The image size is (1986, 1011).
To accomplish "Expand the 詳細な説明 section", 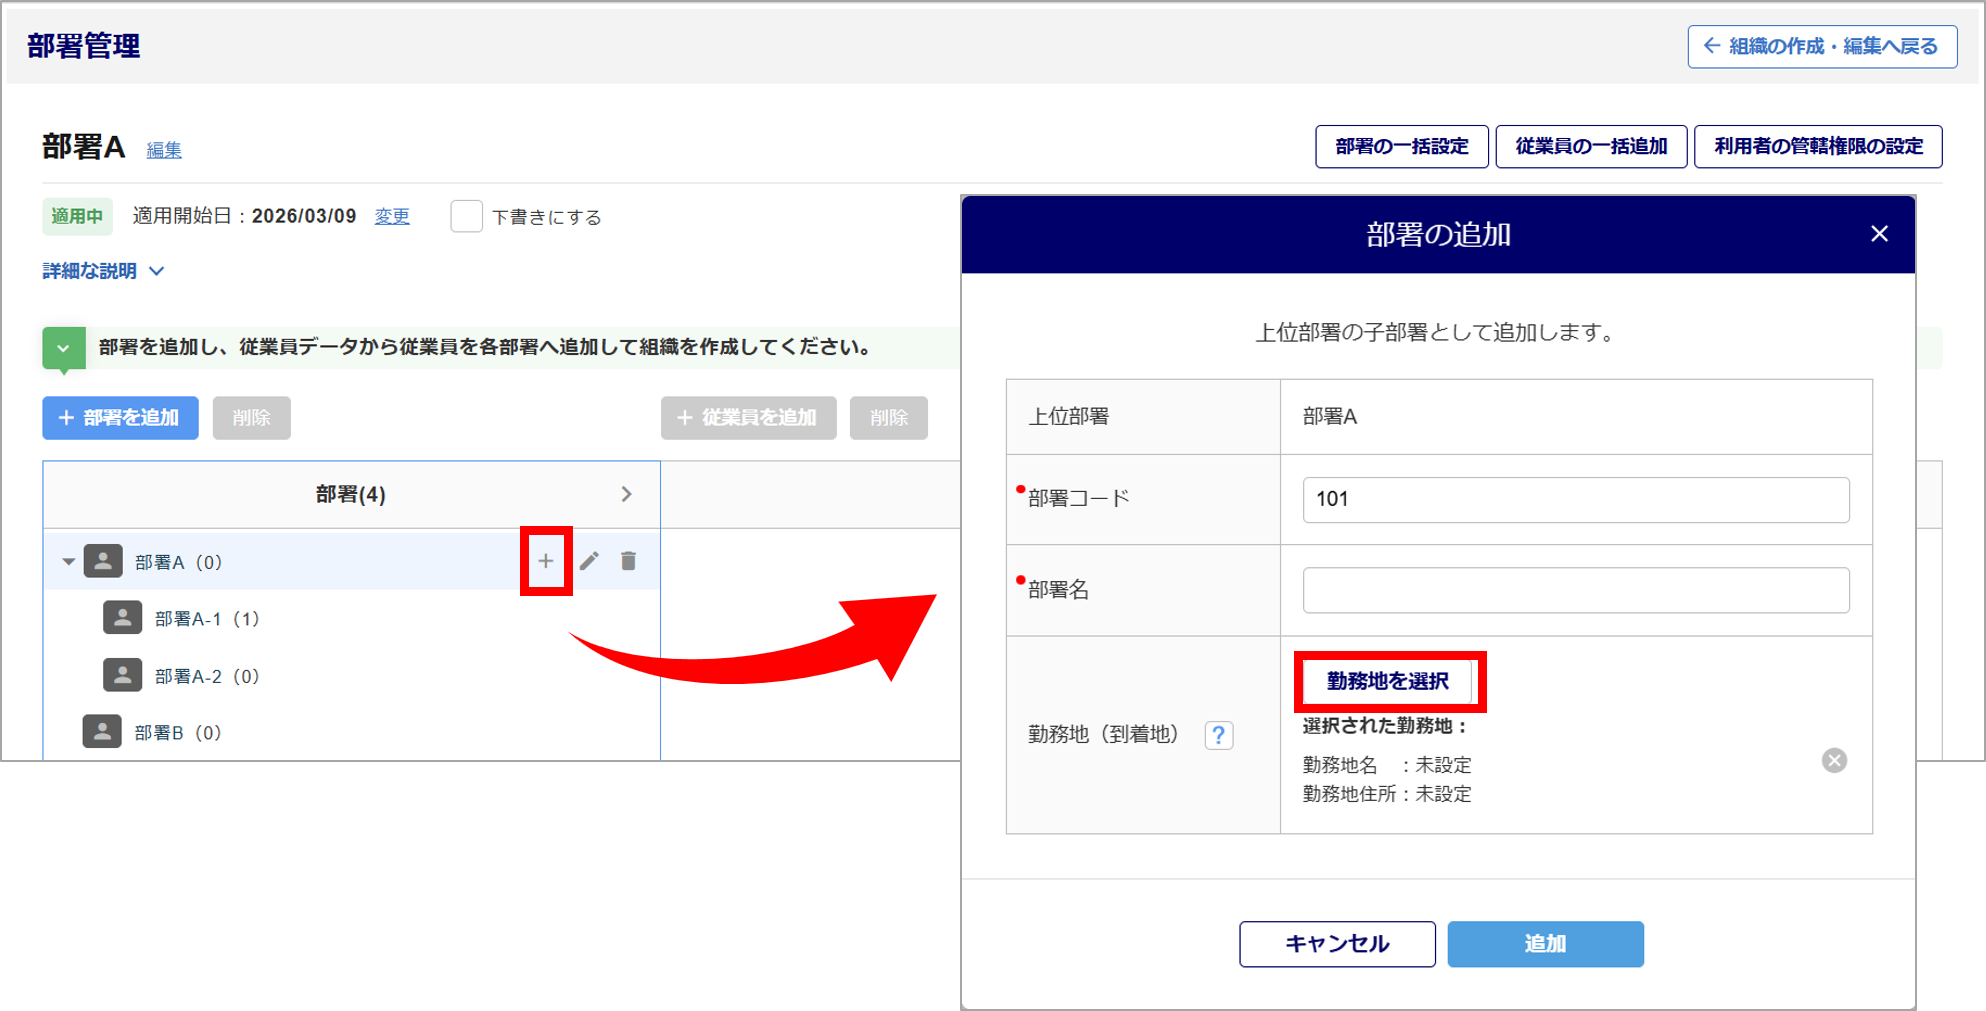I will (x=103, y=271).
